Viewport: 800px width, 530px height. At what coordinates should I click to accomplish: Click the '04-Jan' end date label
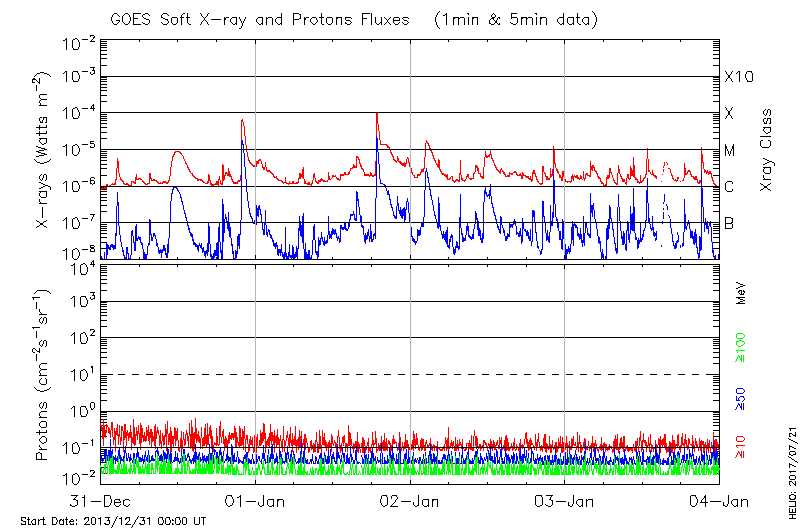point(718,499)
